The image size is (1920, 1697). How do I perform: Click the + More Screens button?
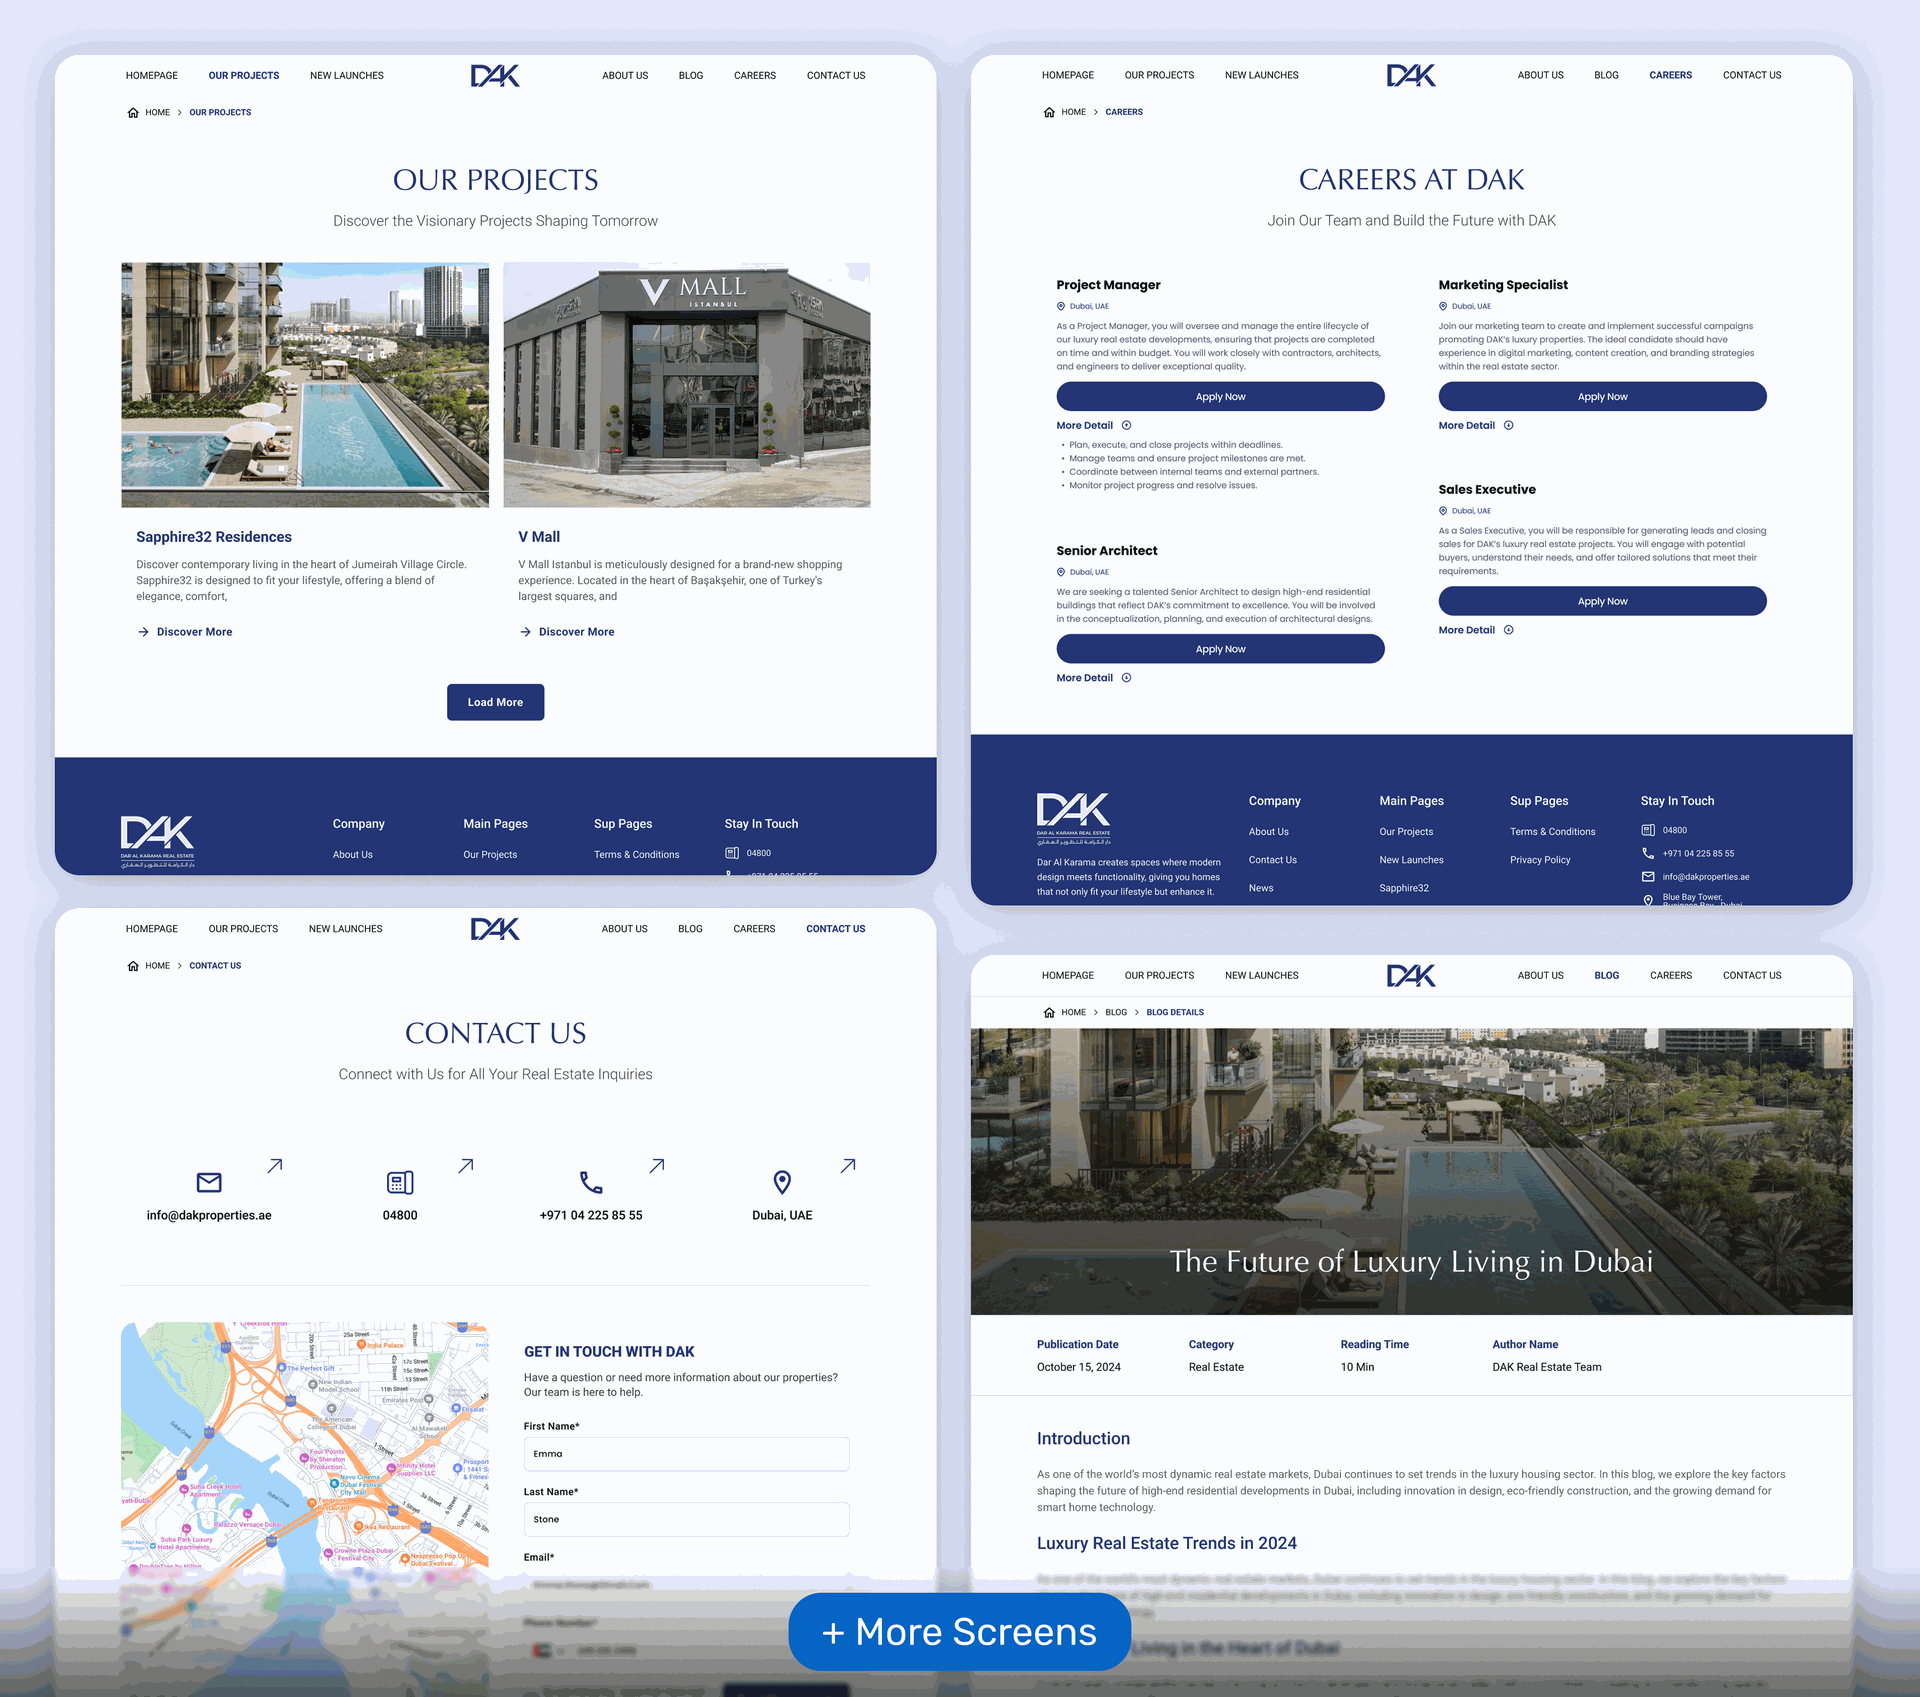pos(959,1632)
